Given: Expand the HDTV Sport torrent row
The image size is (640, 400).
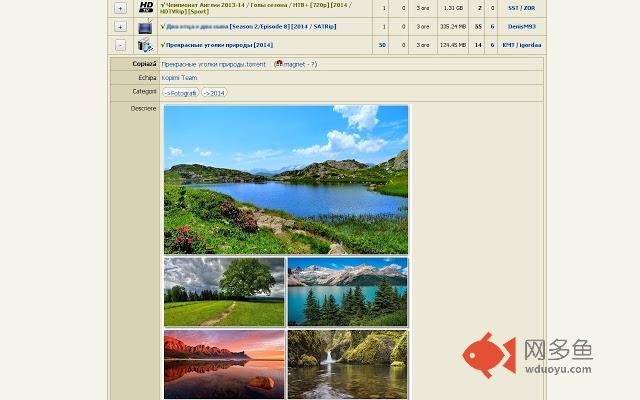Looking at the screenshot, I should [120, 8].
